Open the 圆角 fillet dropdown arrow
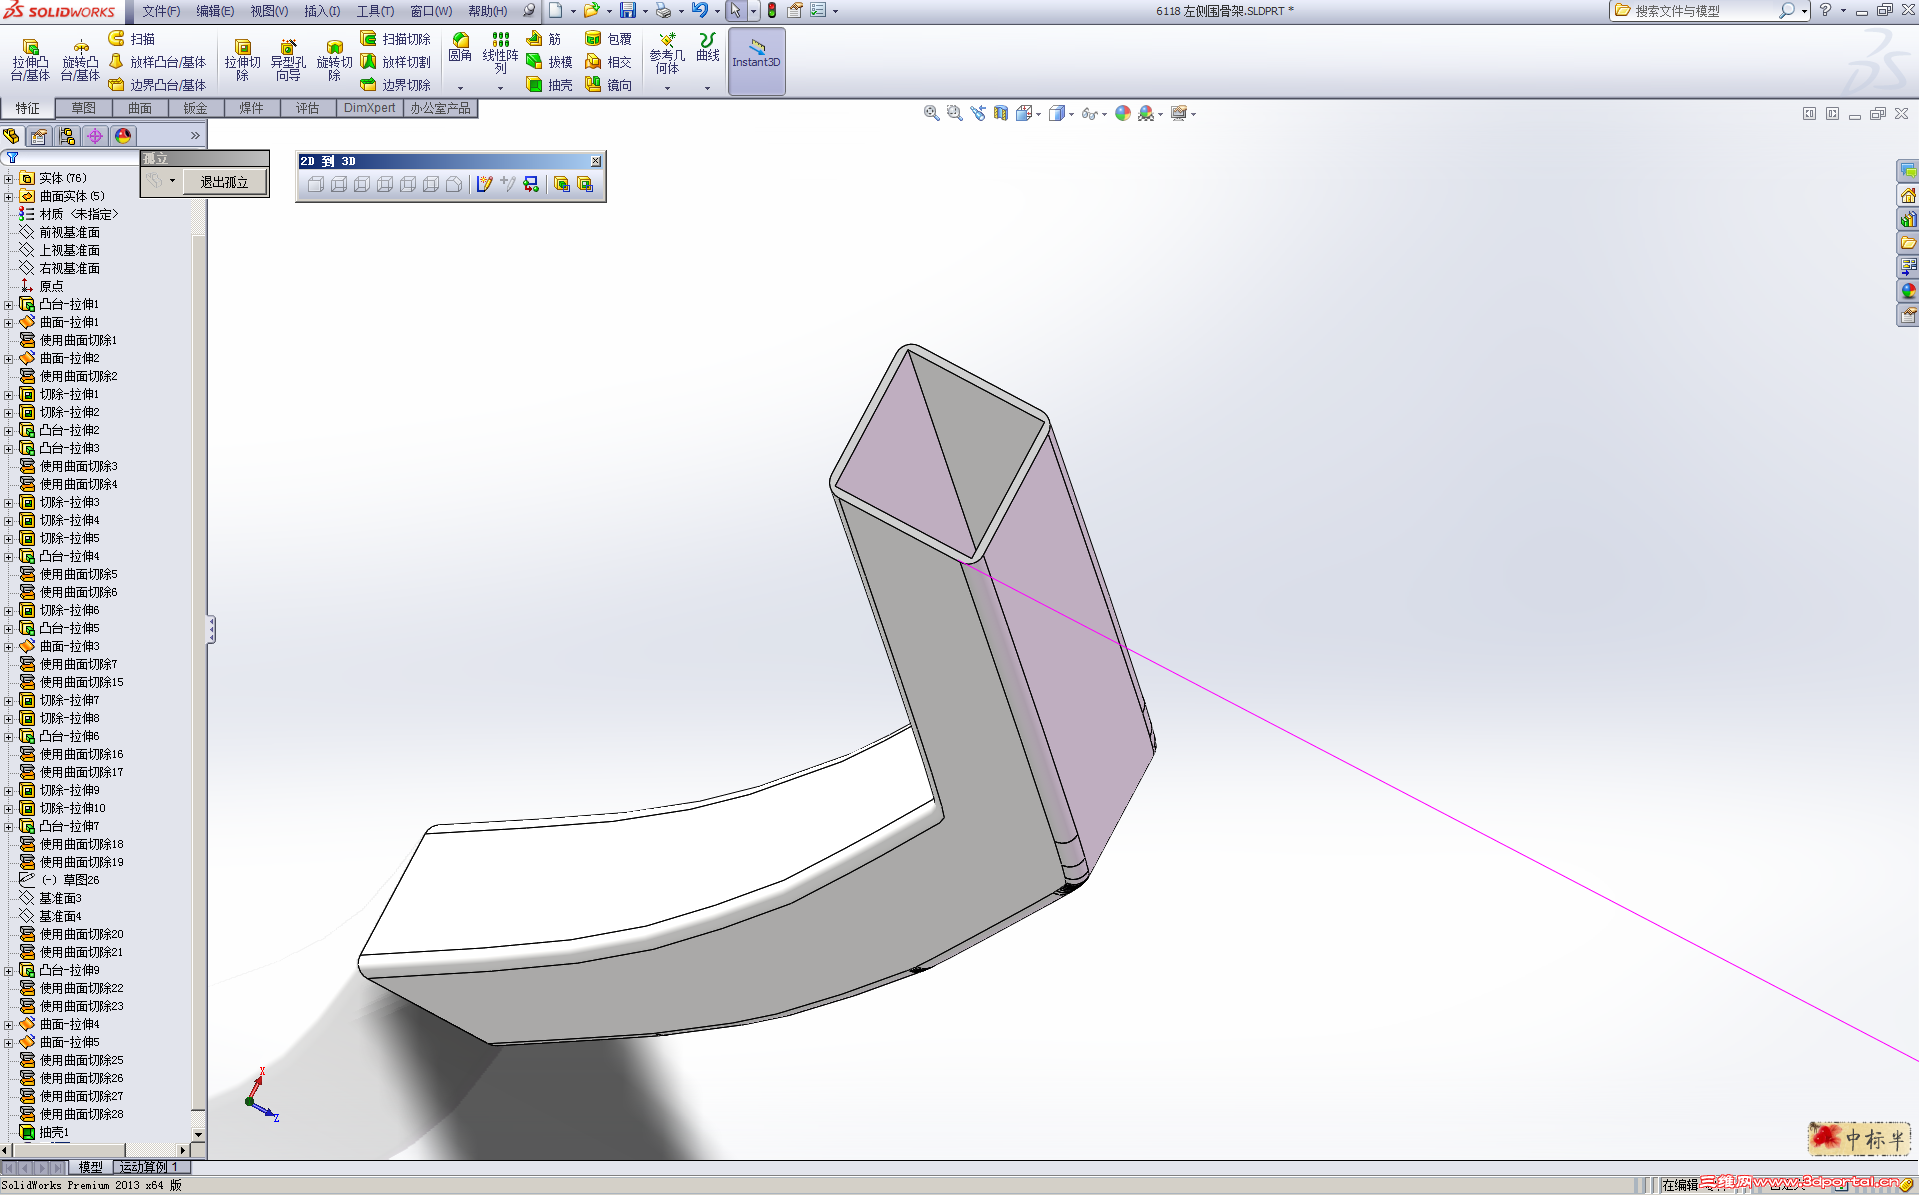1919x1195 pixels. tap(460, 88)
